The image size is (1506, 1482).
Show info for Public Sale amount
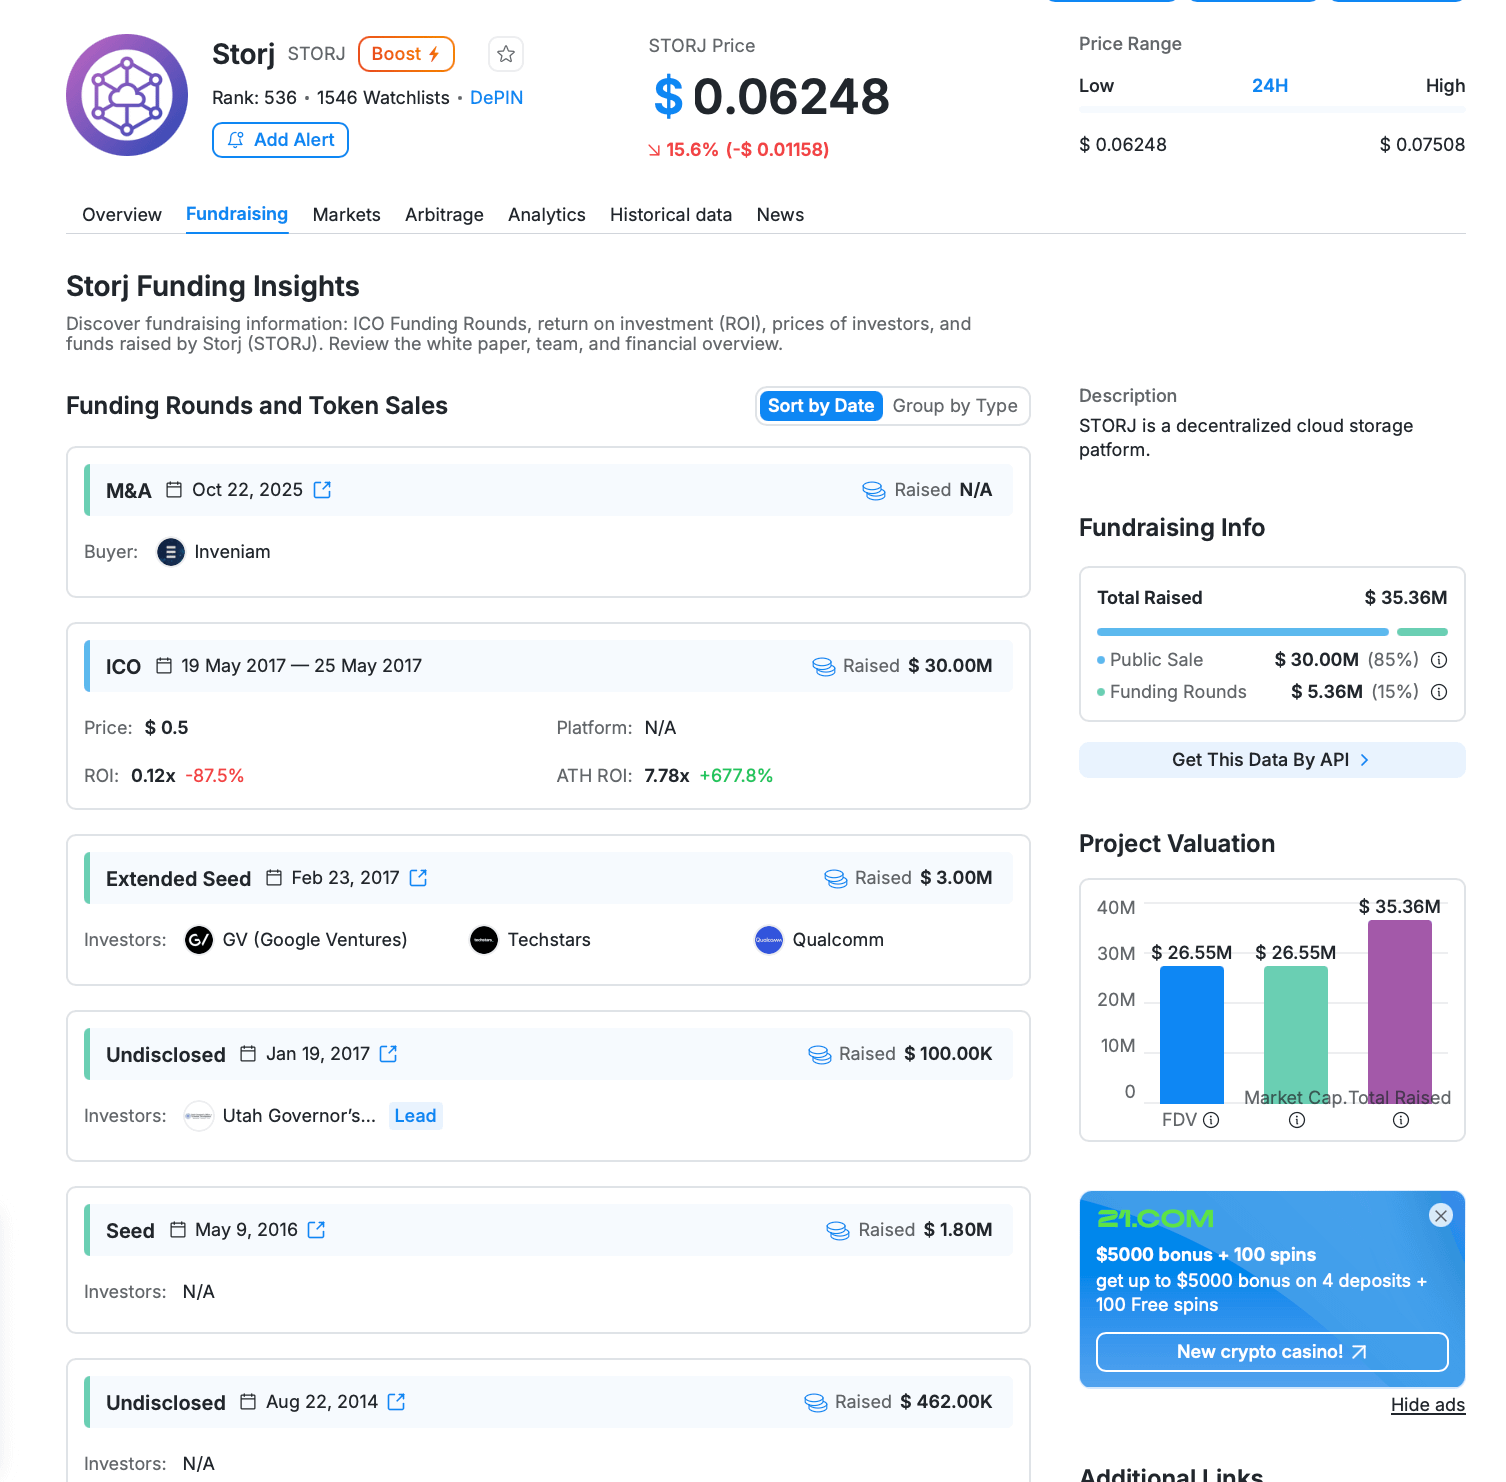(x=1439, y=660)
